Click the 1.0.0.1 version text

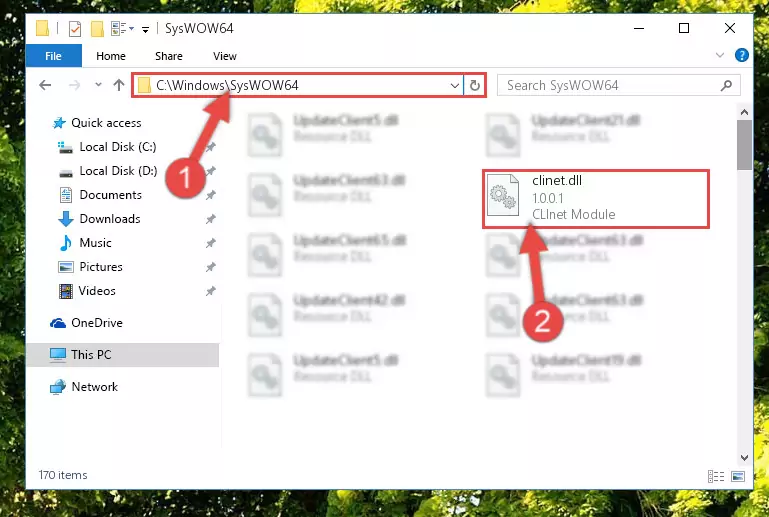547,198
